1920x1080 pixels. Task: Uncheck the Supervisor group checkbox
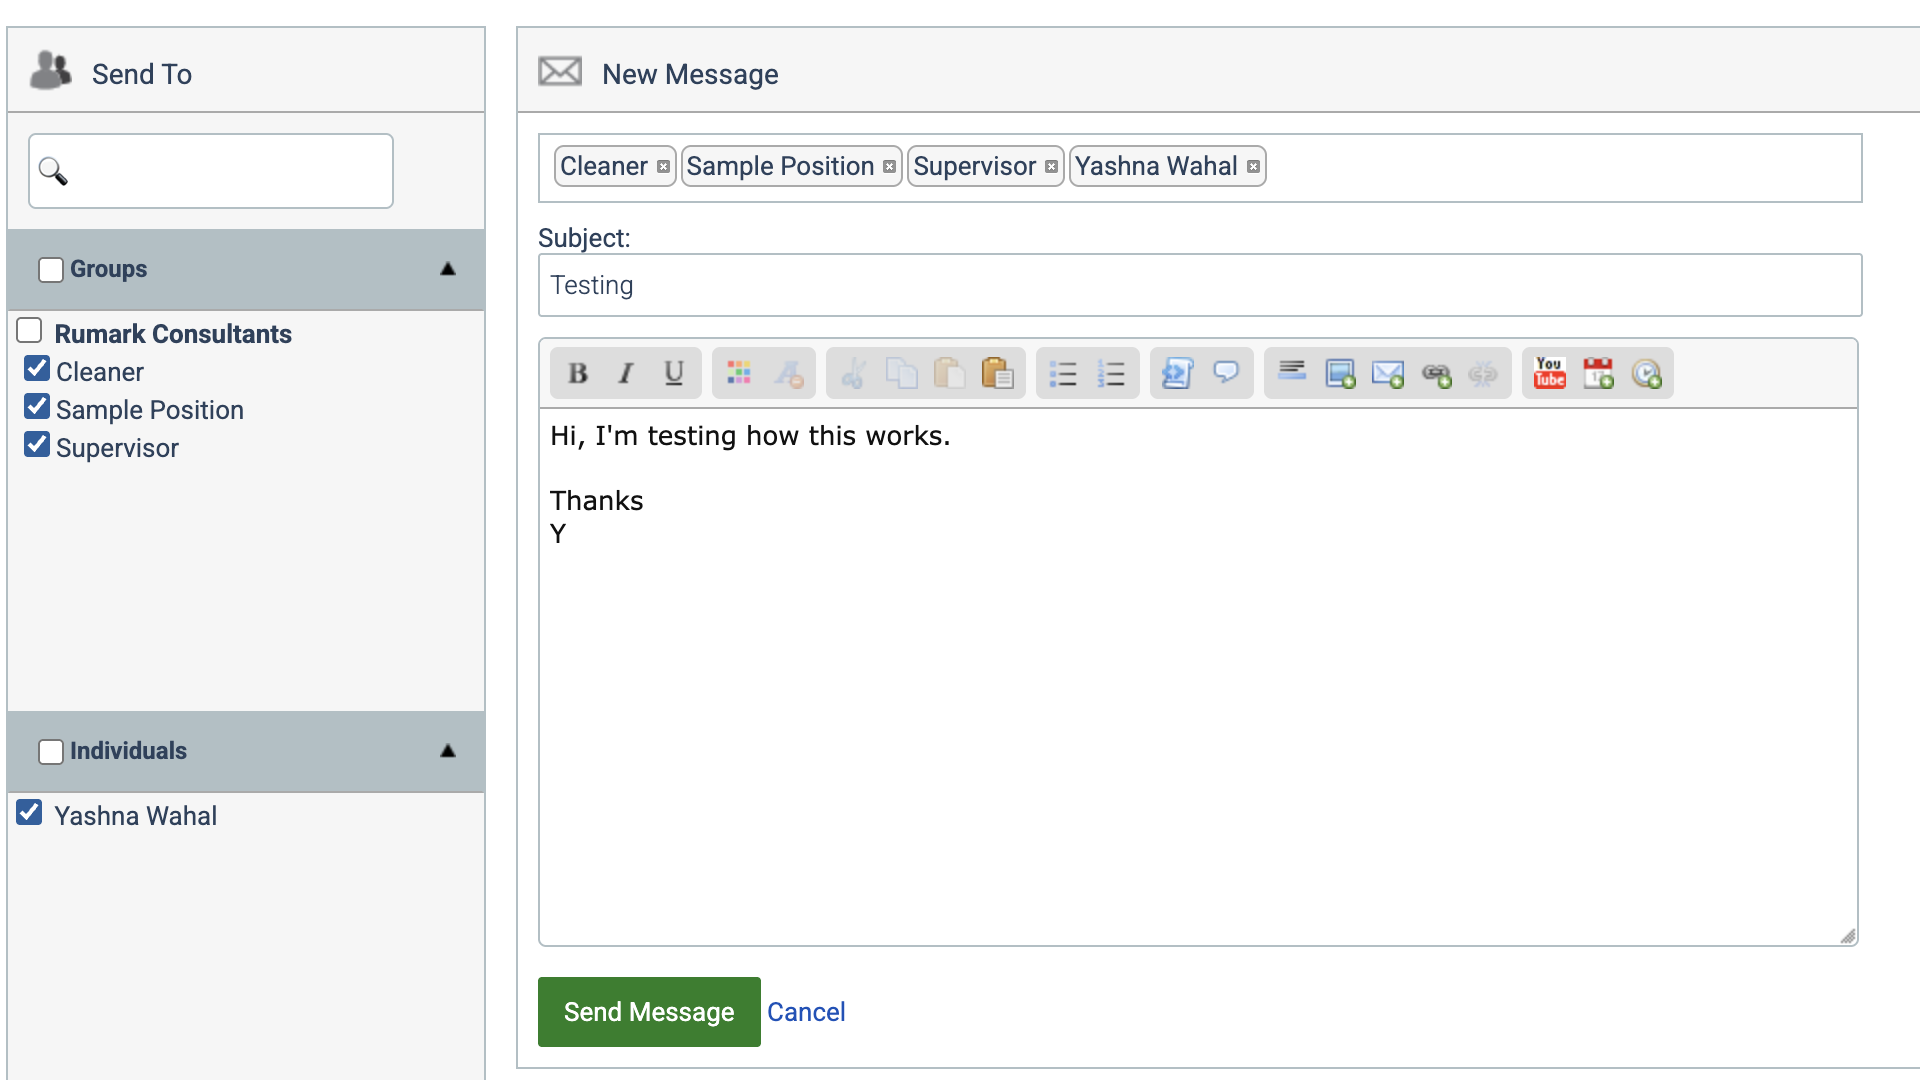37,444
